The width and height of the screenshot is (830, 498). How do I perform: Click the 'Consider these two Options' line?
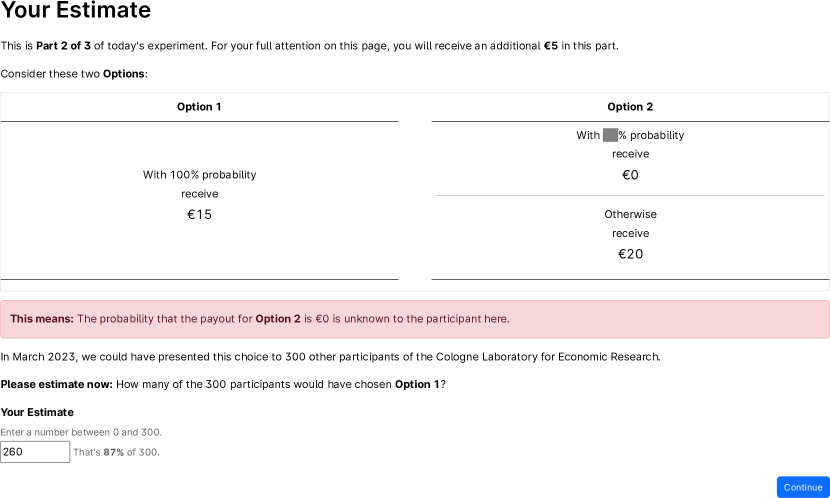[x=74, y=74]
